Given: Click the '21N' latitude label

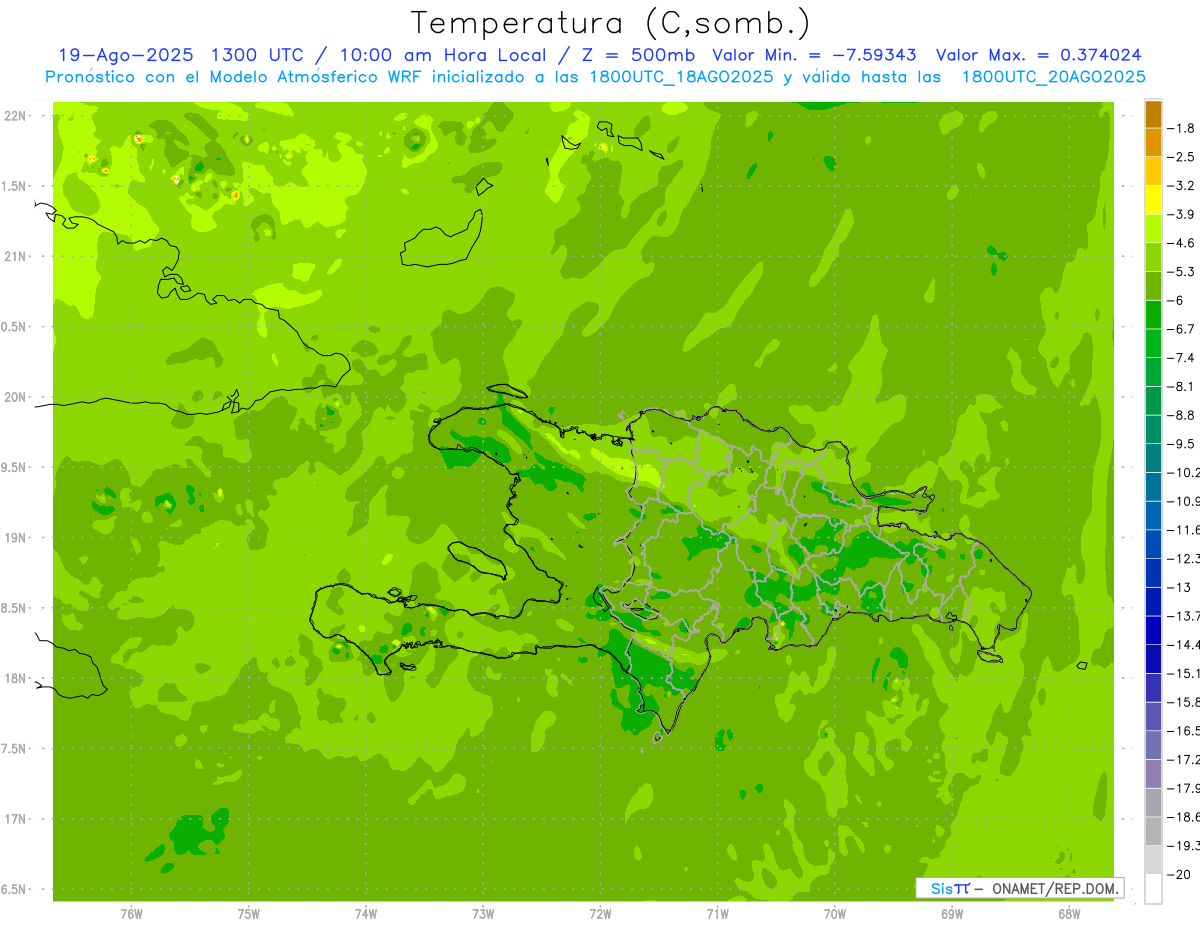Looking at the screenshot, I should [x=15, y=257].
